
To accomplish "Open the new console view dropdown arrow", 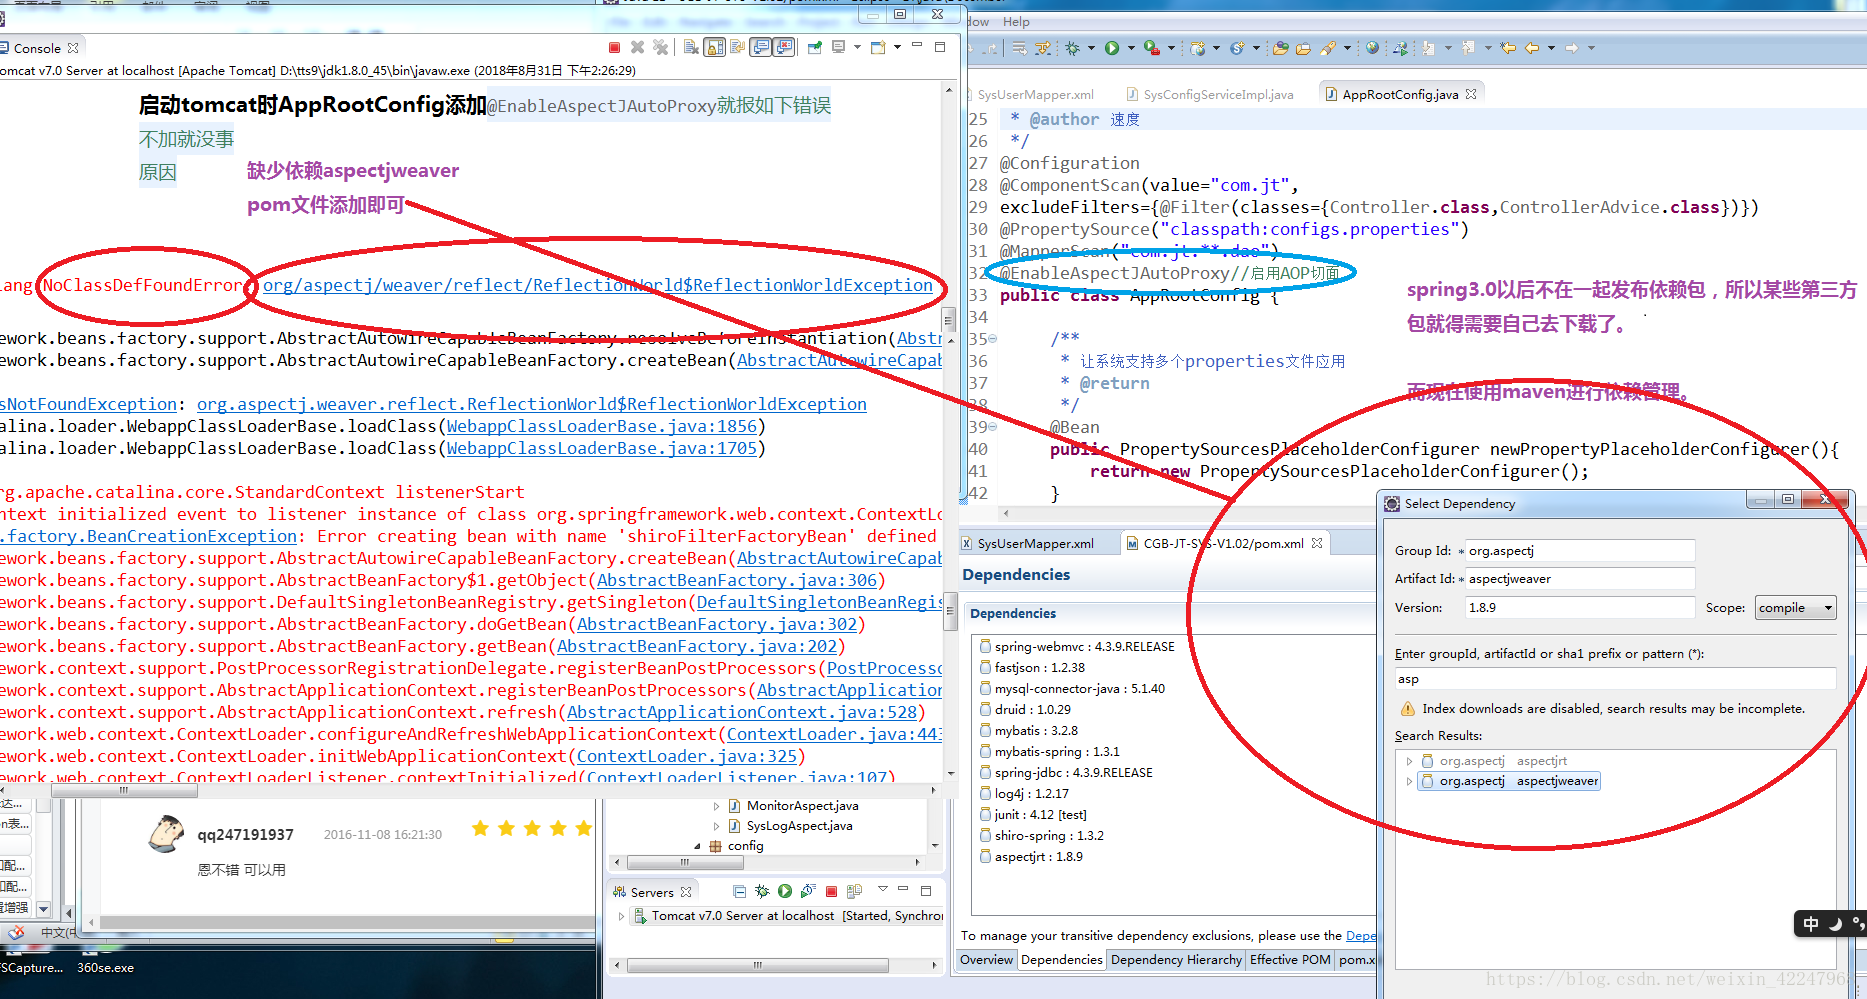I will pos(897,48).
